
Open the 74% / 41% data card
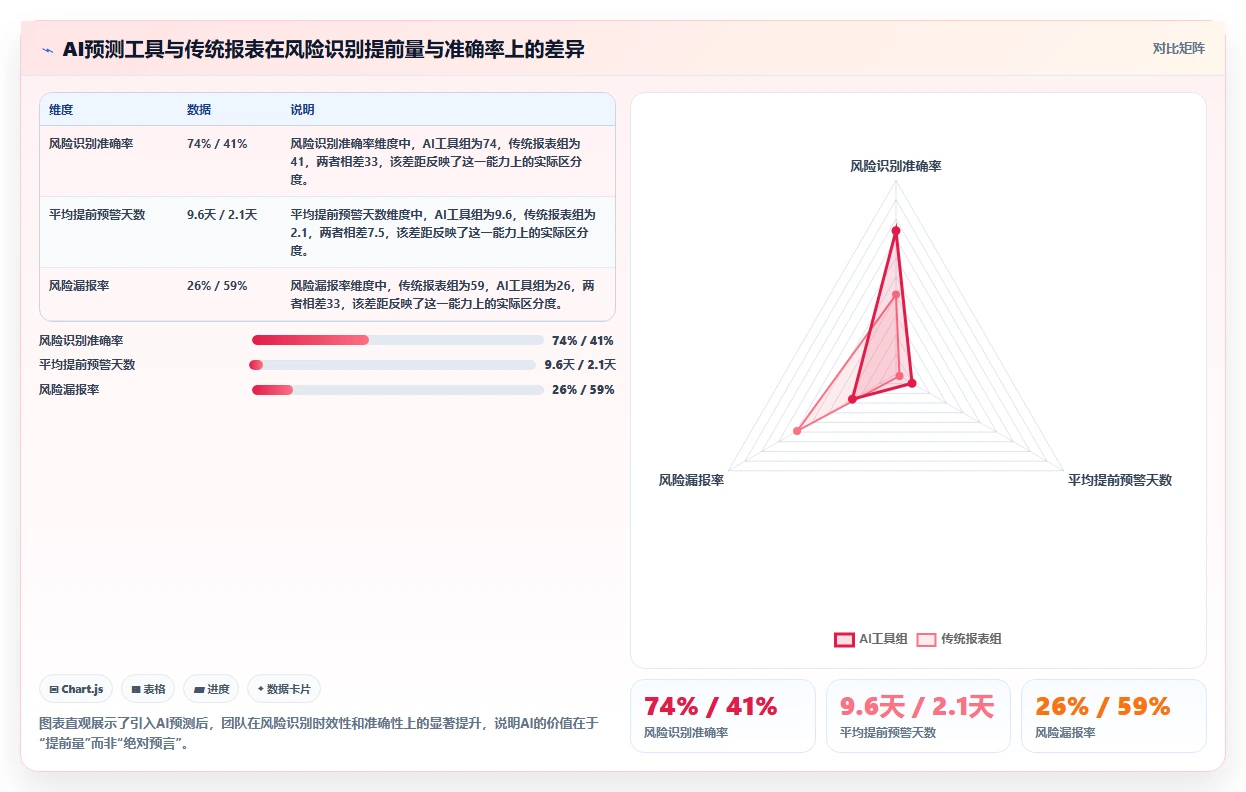pyautogui.click(x=723, y=716)
